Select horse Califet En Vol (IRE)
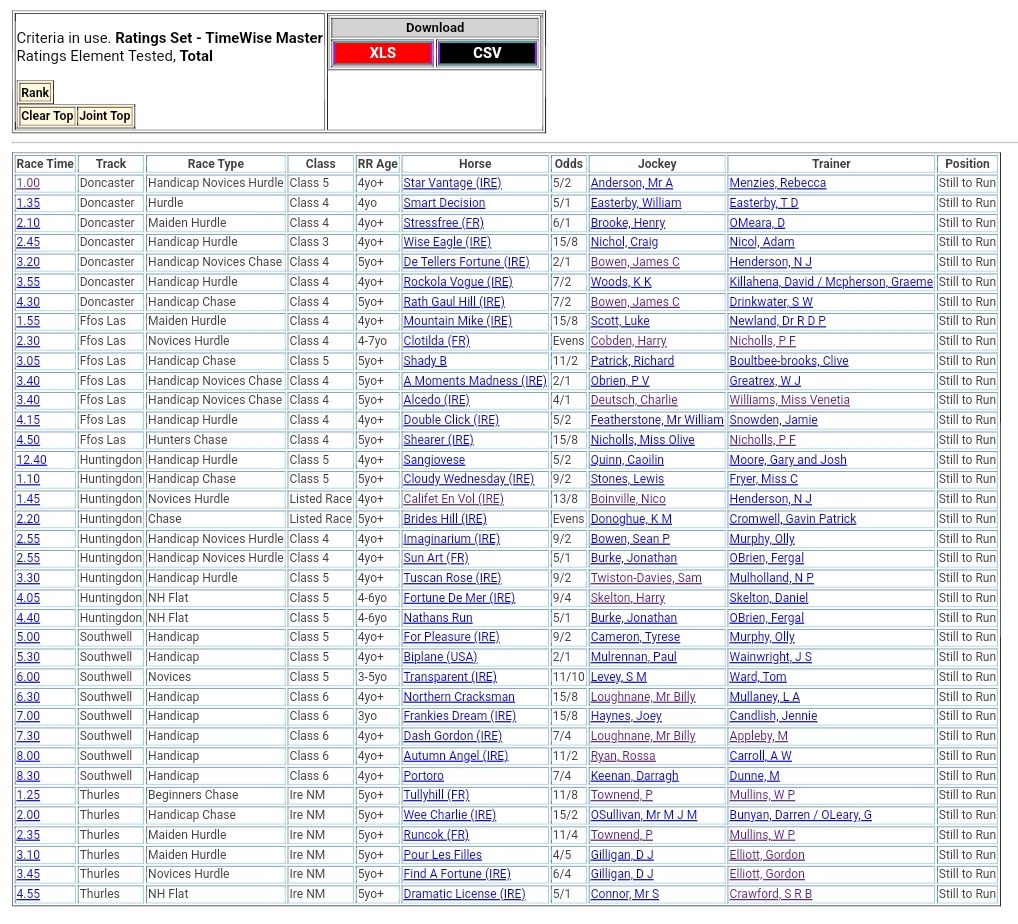This screenshot has width=1018, height=924. pos(453,499)
